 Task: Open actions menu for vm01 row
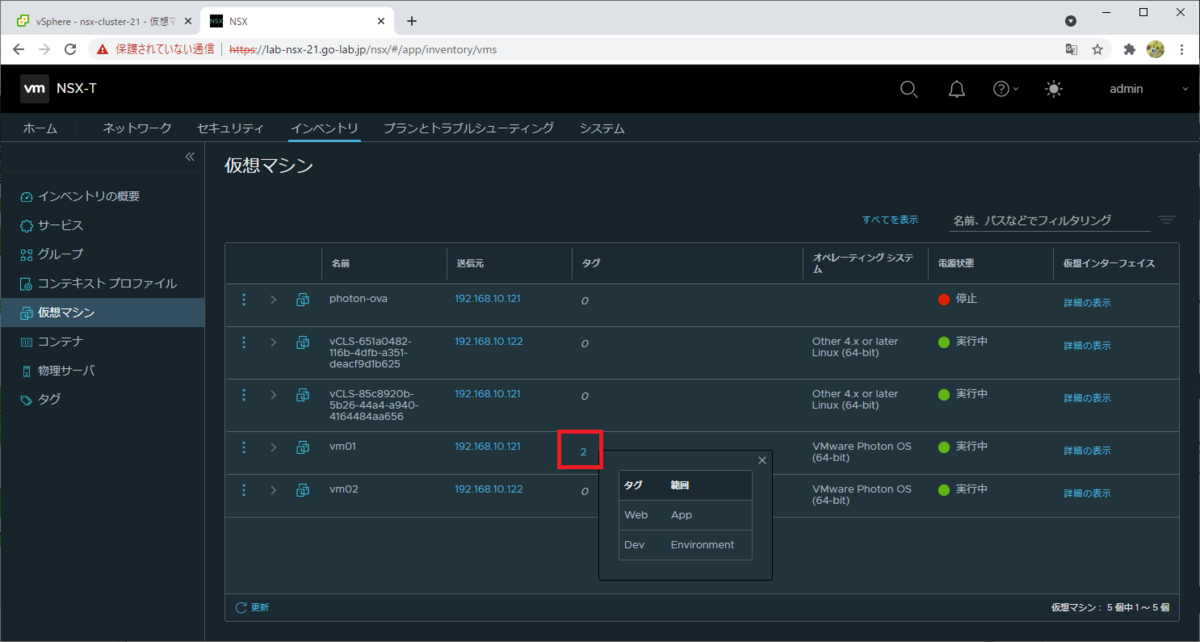click(x=243, y=447)
